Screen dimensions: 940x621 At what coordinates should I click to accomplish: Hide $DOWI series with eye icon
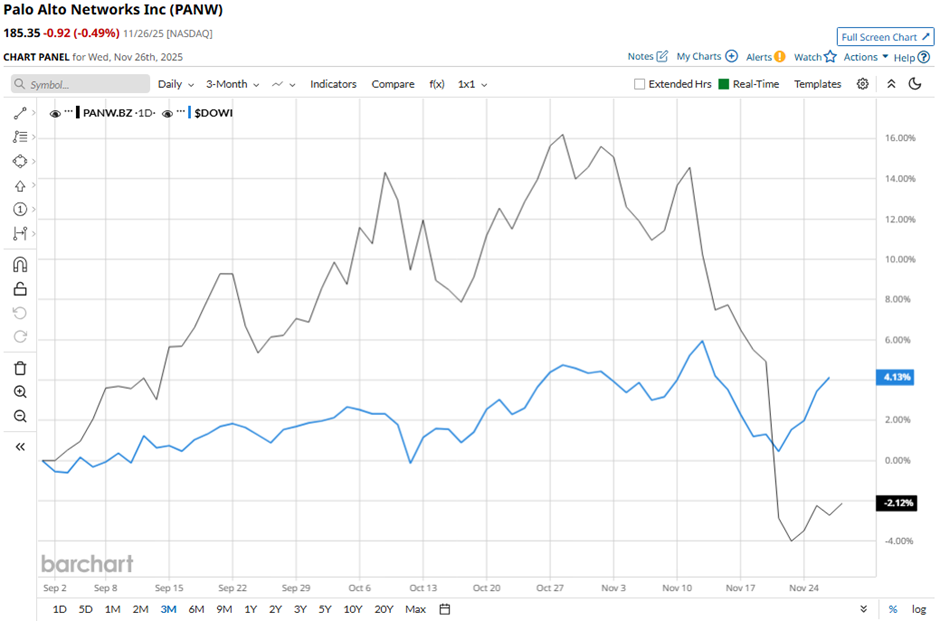[x=167, y=113]
